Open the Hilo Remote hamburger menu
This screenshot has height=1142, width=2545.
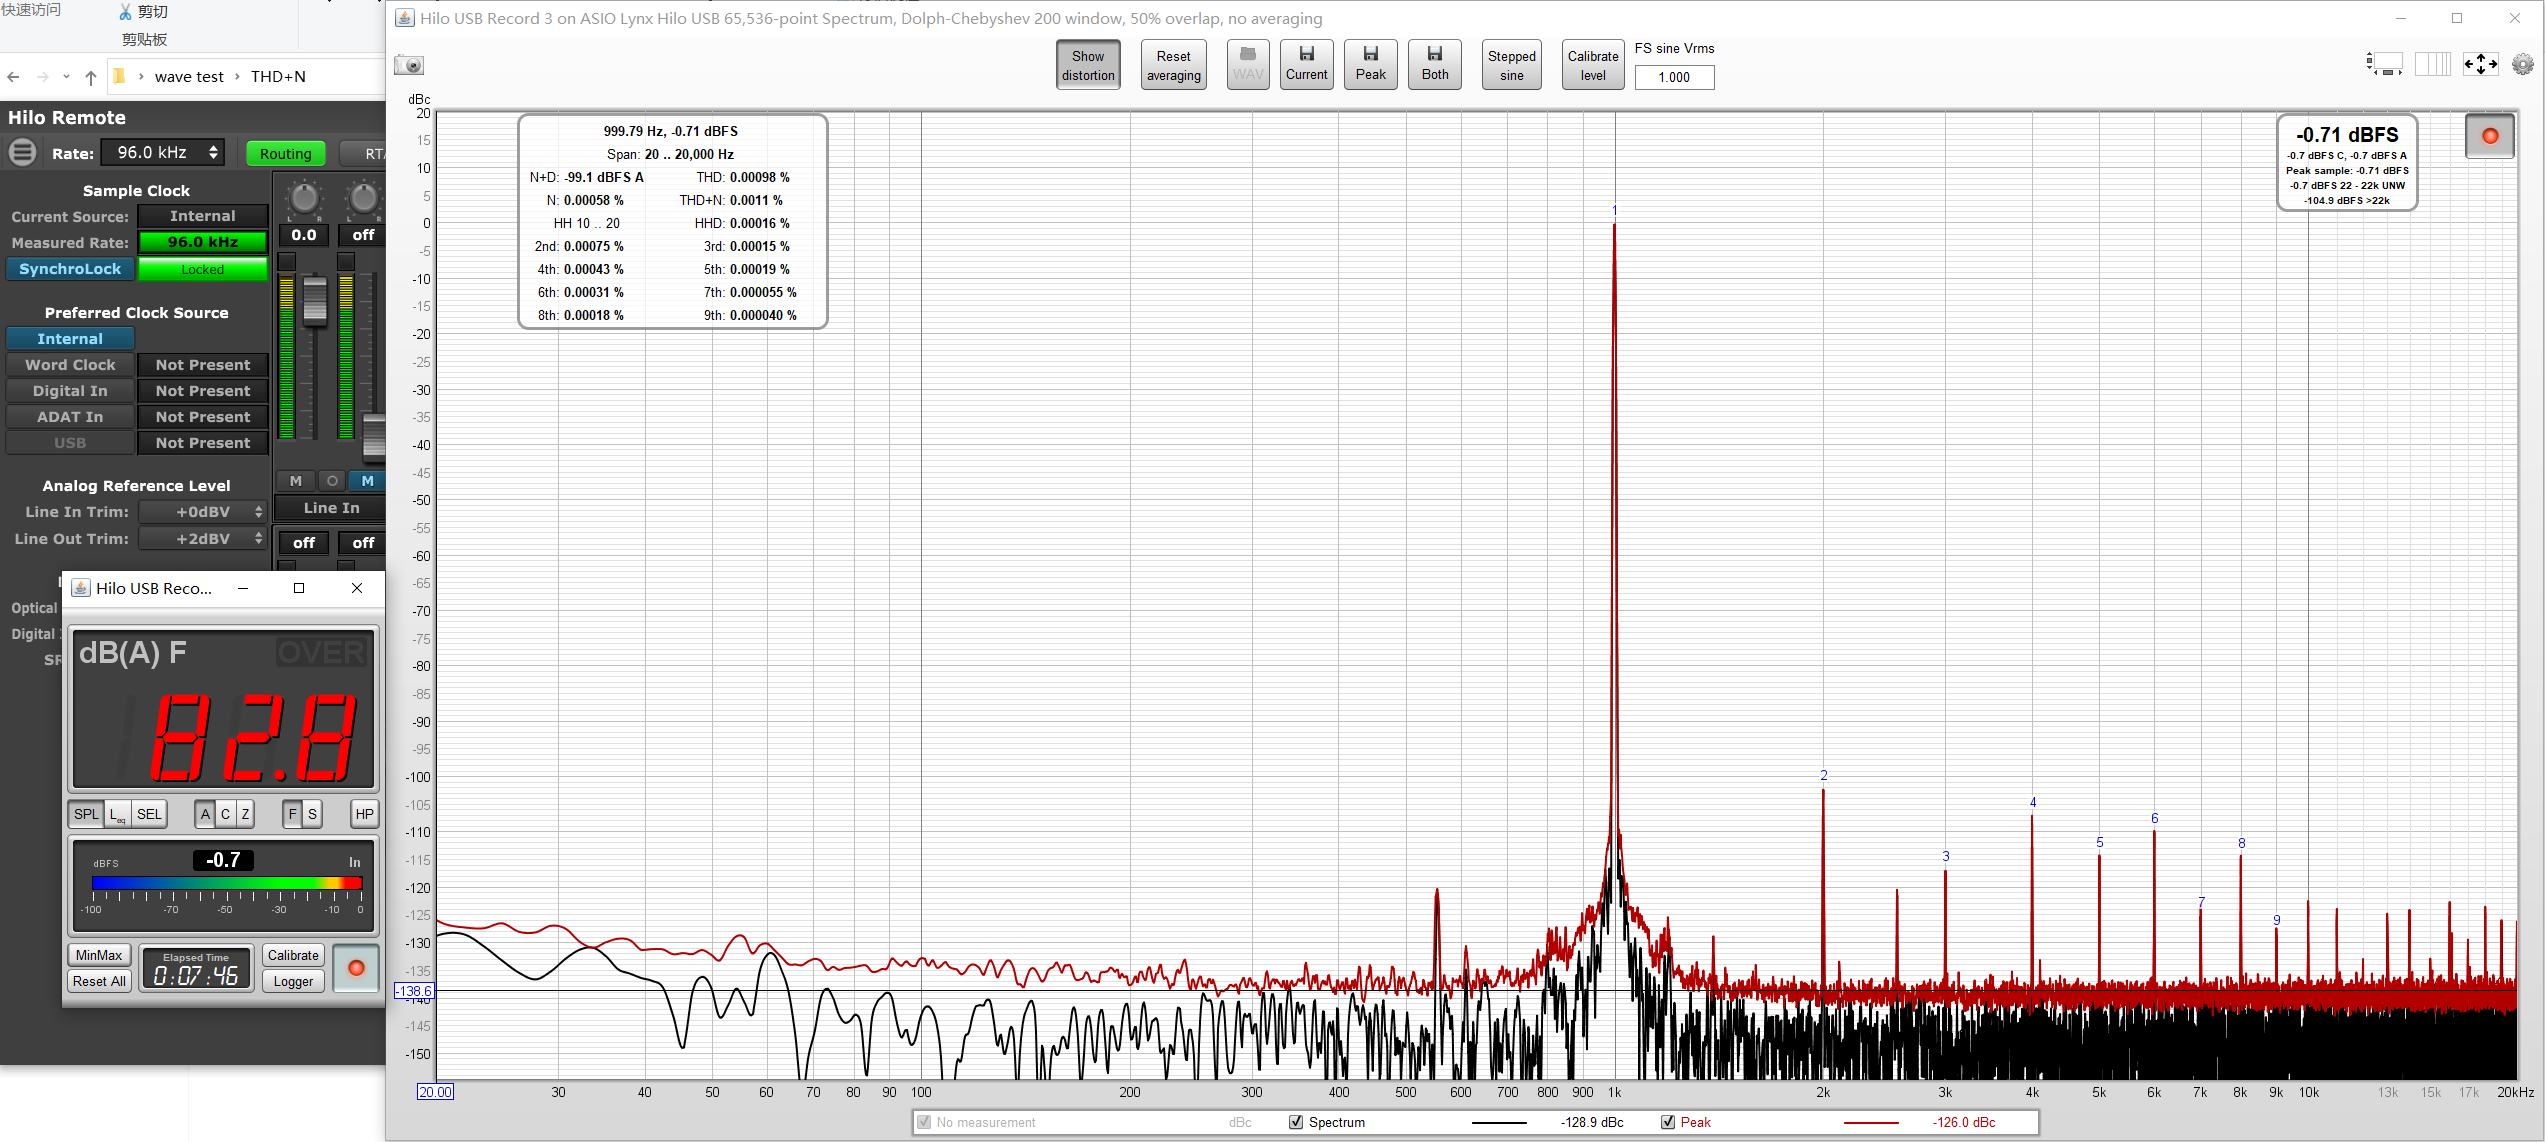[22, 153]
